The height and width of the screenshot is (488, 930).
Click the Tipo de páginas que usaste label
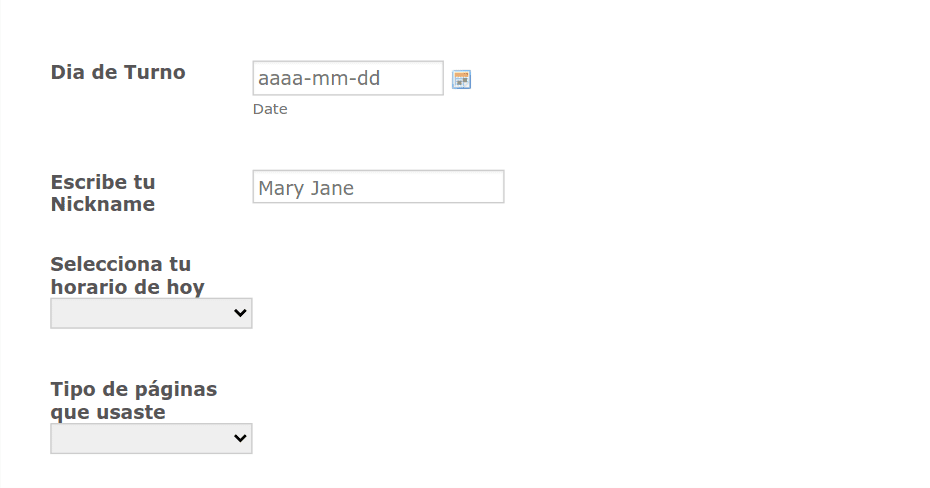[133, 400]
